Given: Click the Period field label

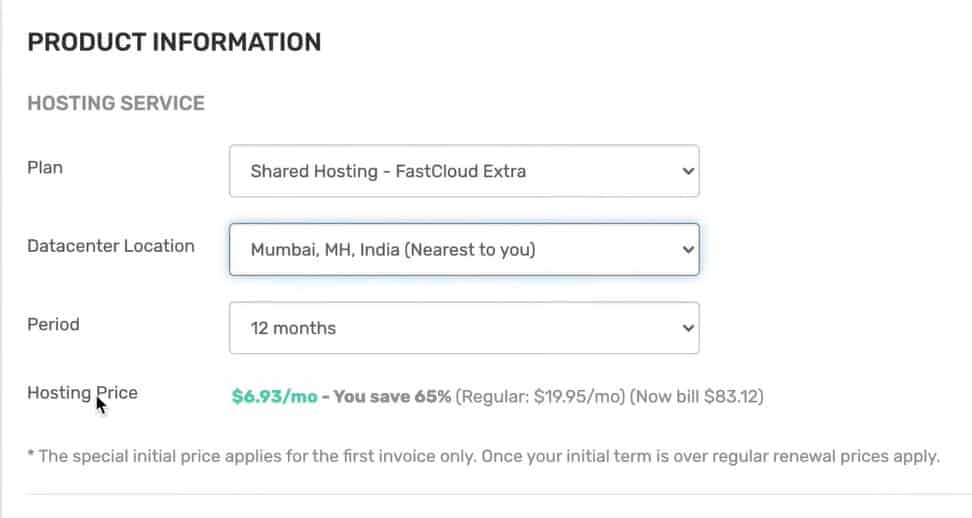Looking at the screenshot, I should pyautogui.click(x=53, y=324).
